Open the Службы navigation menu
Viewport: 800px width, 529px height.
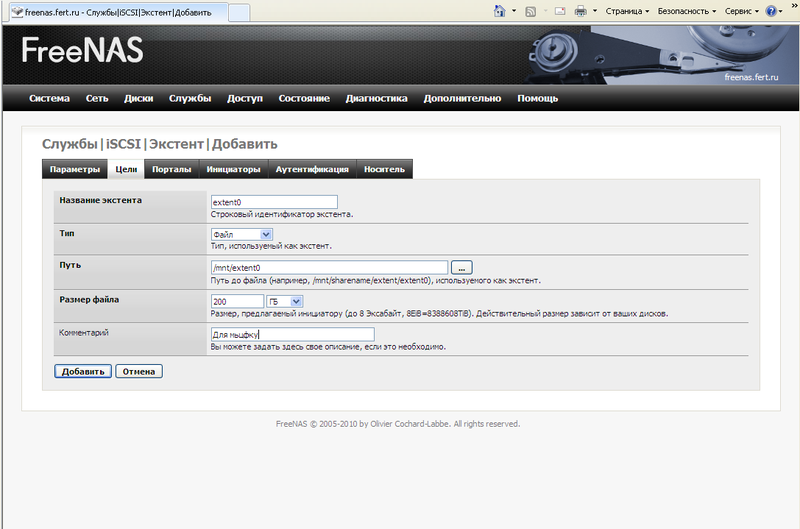190,98
